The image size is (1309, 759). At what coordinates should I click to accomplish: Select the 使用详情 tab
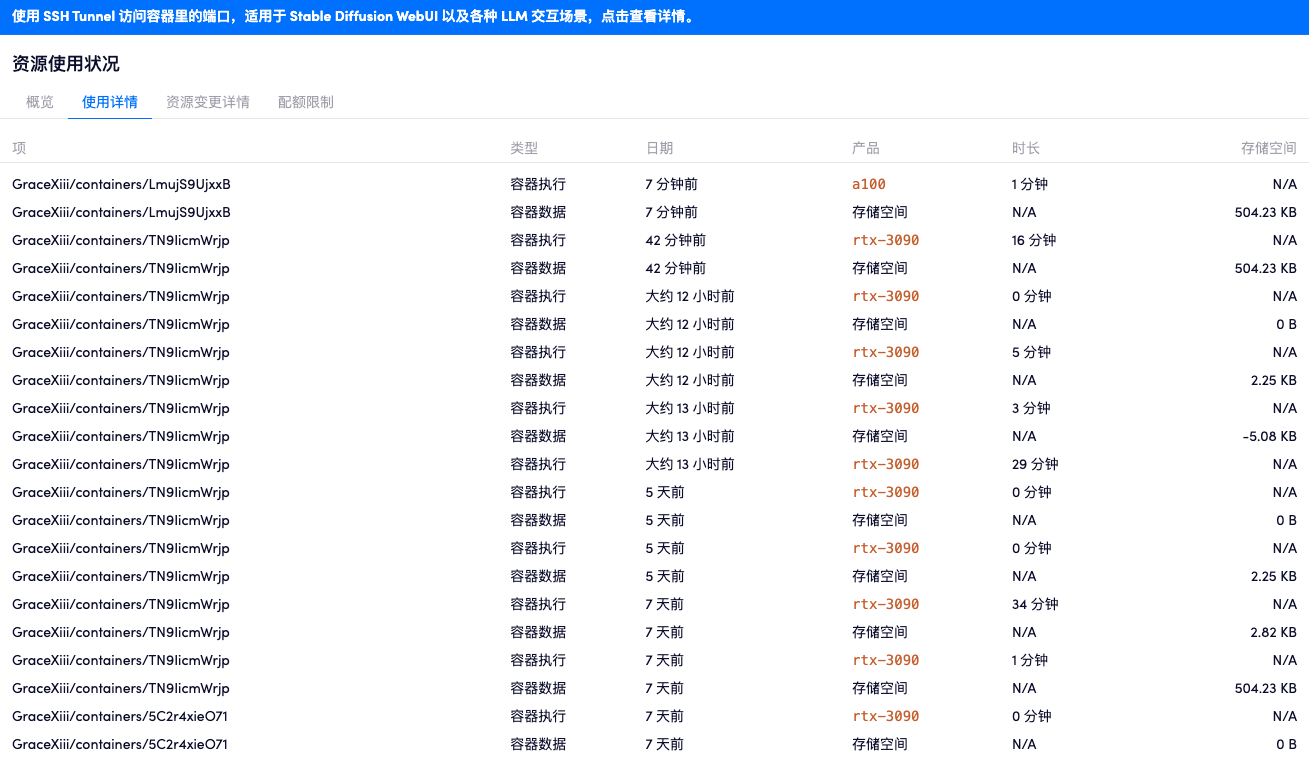pos(109,101)
